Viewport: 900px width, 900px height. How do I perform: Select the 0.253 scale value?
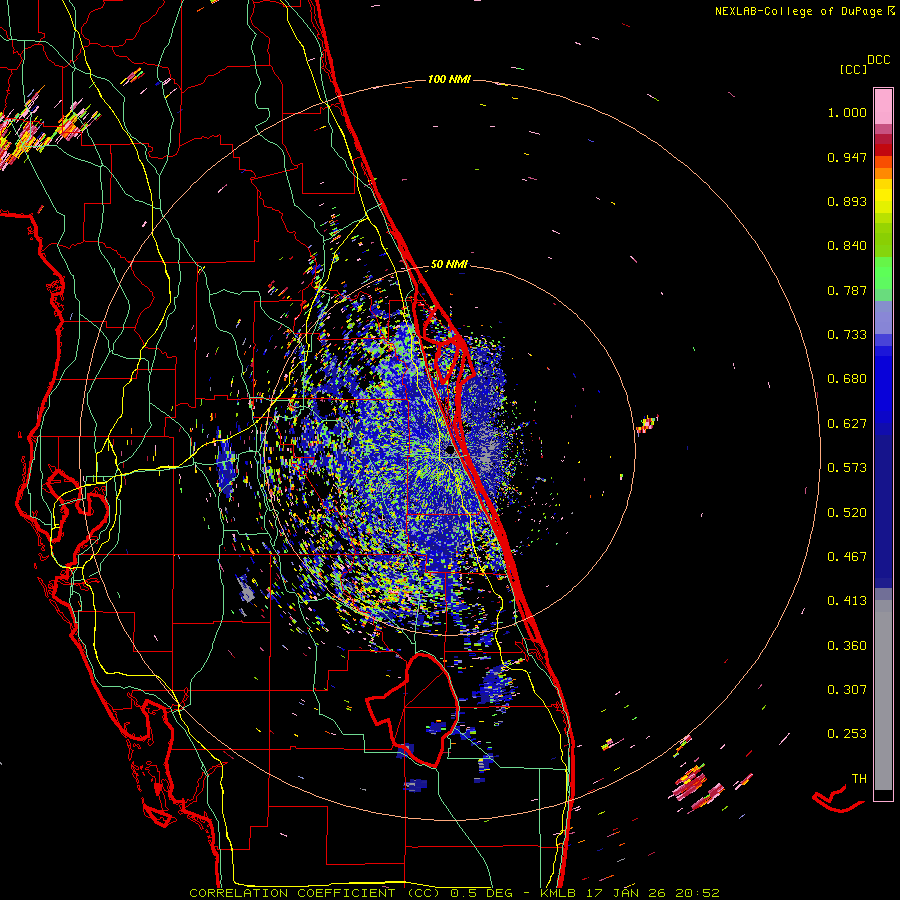pyautogui.click(x=847, y=734)
